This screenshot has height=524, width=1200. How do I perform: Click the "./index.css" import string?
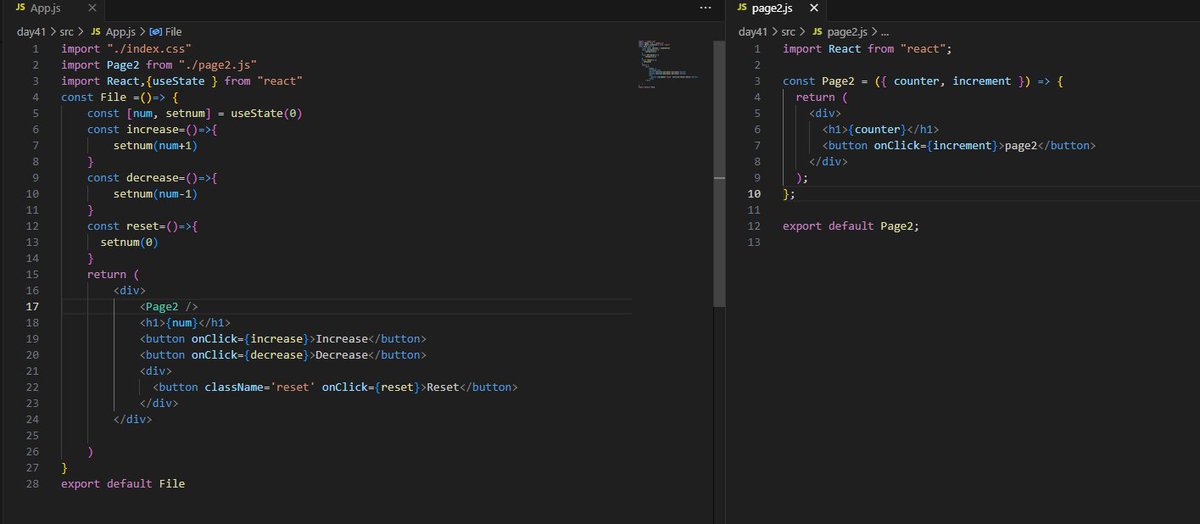point(149,48)
